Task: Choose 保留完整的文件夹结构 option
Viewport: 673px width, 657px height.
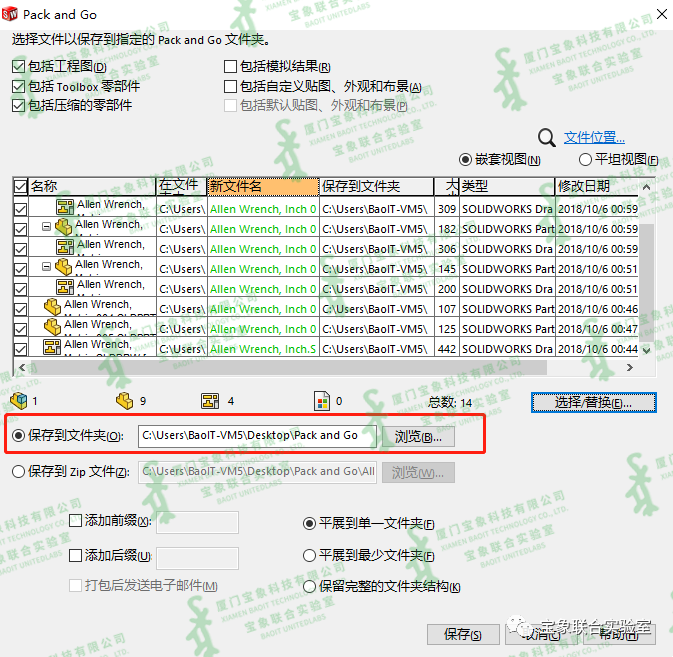Action: click(x=309, y=586)
